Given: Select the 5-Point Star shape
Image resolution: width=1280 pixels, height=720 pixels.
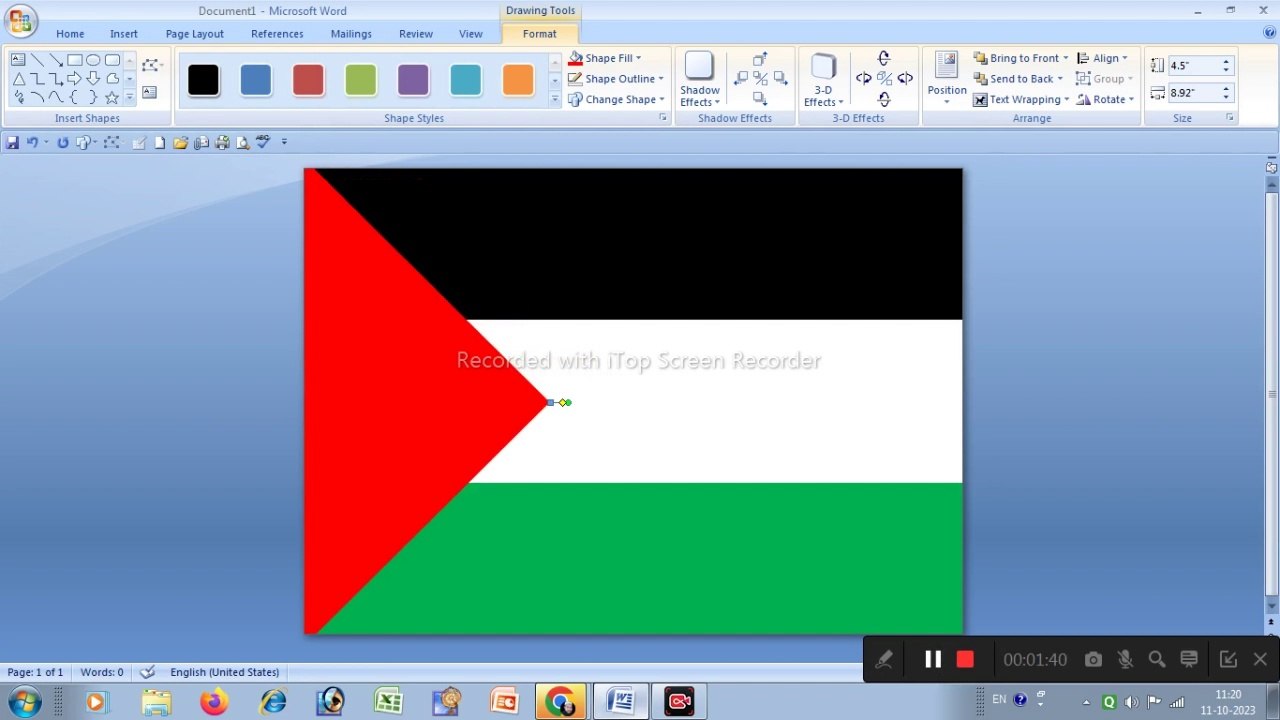Looking at the screenshot, I should coord(112,97).
